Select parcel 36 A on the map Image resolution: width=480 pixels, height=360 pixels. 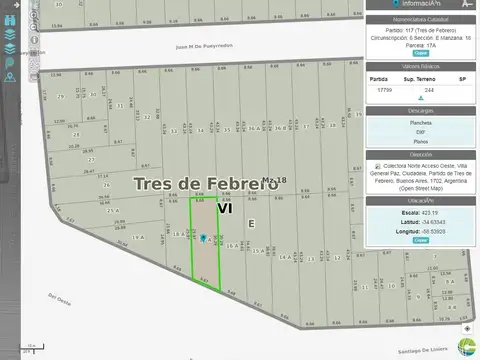(254, 128)
